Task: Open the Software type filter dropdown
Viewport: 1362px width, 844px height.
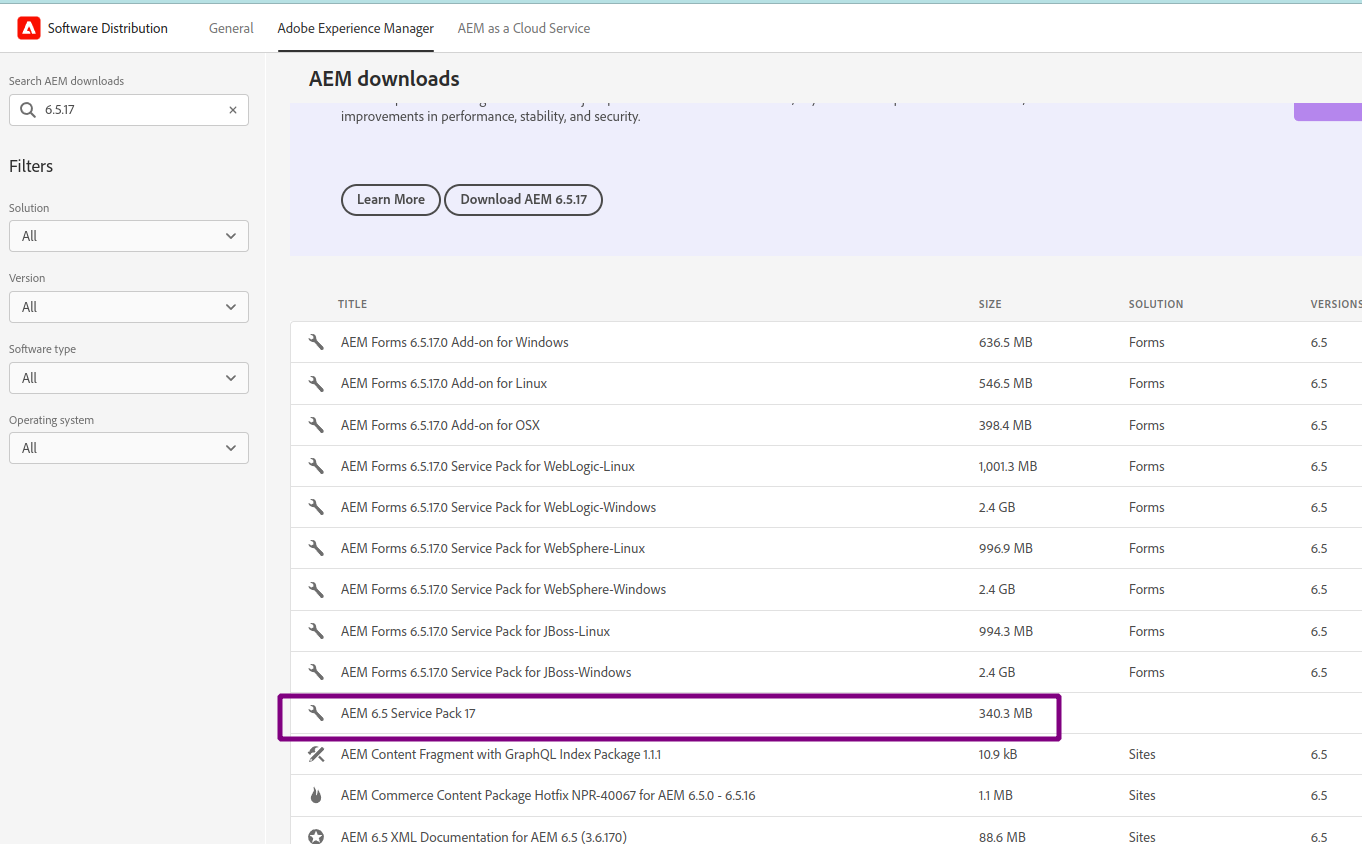Action: pos(128,377)
